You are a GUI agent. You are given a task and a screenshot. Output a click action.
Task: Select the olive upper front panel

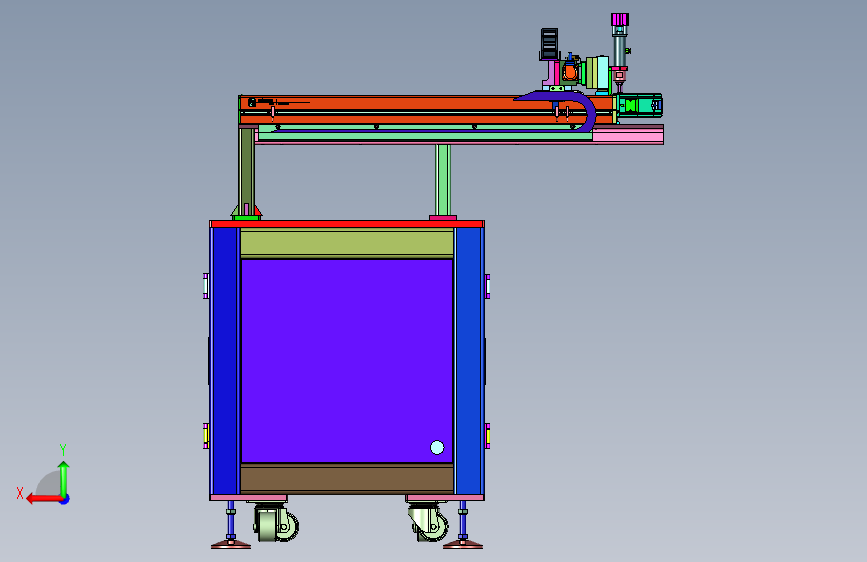pyautogui.click(x=347, y=243)
